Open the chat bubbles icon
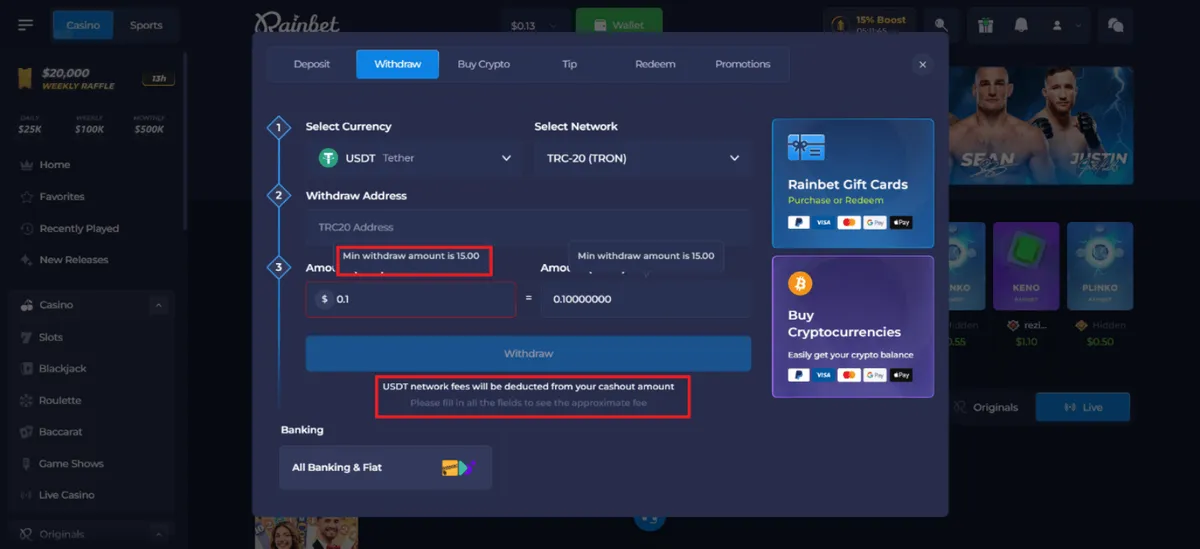Image resolution: width=1200 pixels, height=549 pixels. (x=1116, y=25)
